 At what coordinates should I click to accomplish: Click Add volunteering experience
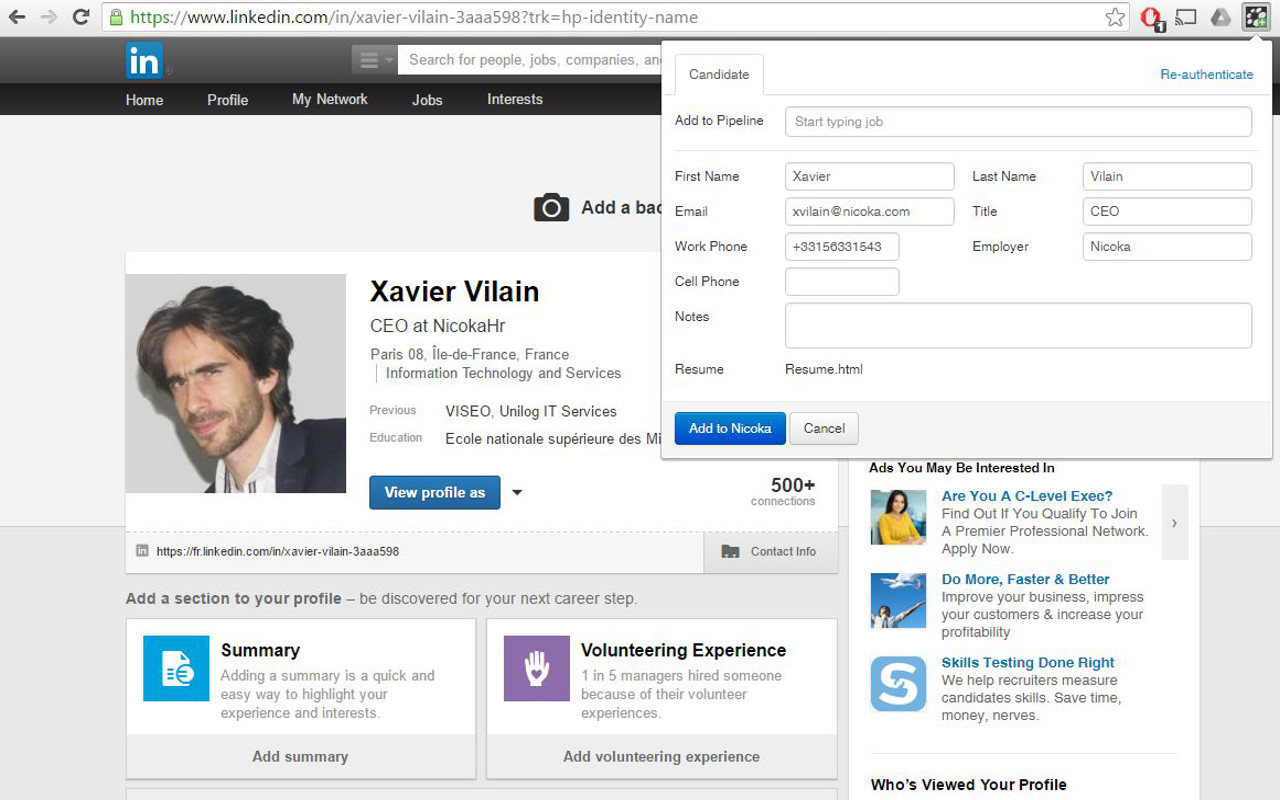[661, 757]
